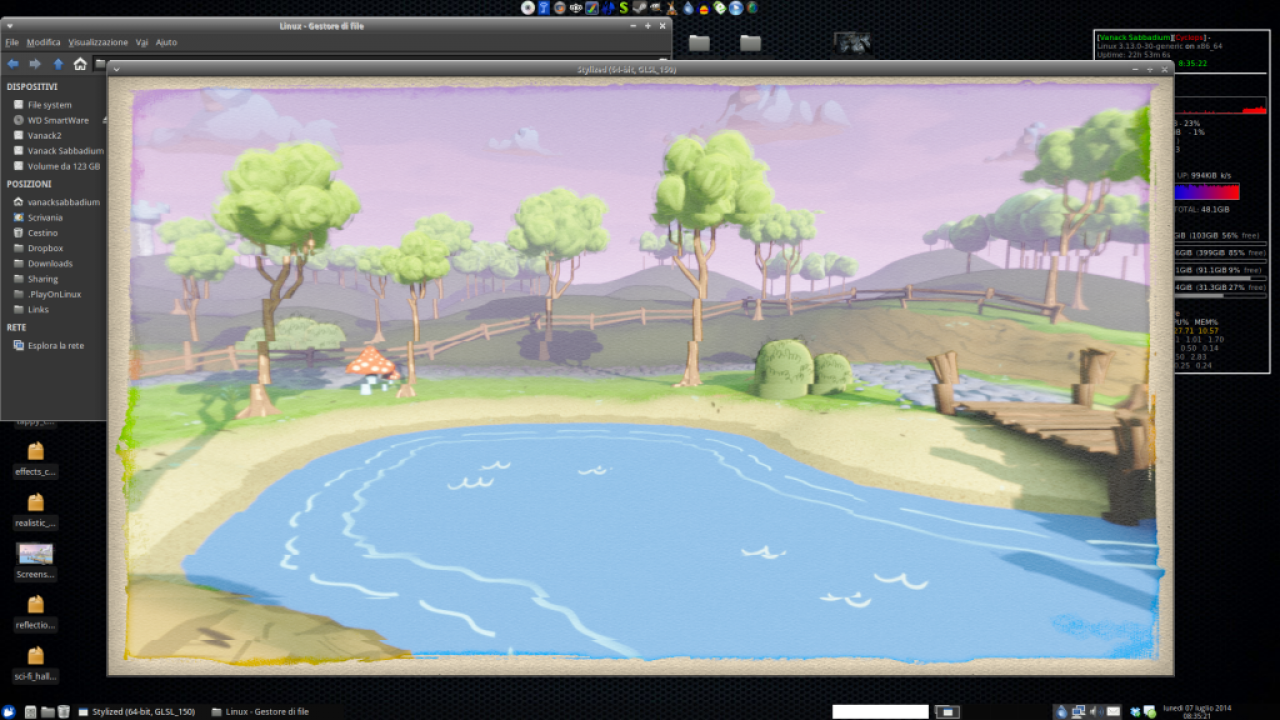Click the Dropbox tray icon
This screenshot has height=720, width=1280.
[x=1134, y=712]
